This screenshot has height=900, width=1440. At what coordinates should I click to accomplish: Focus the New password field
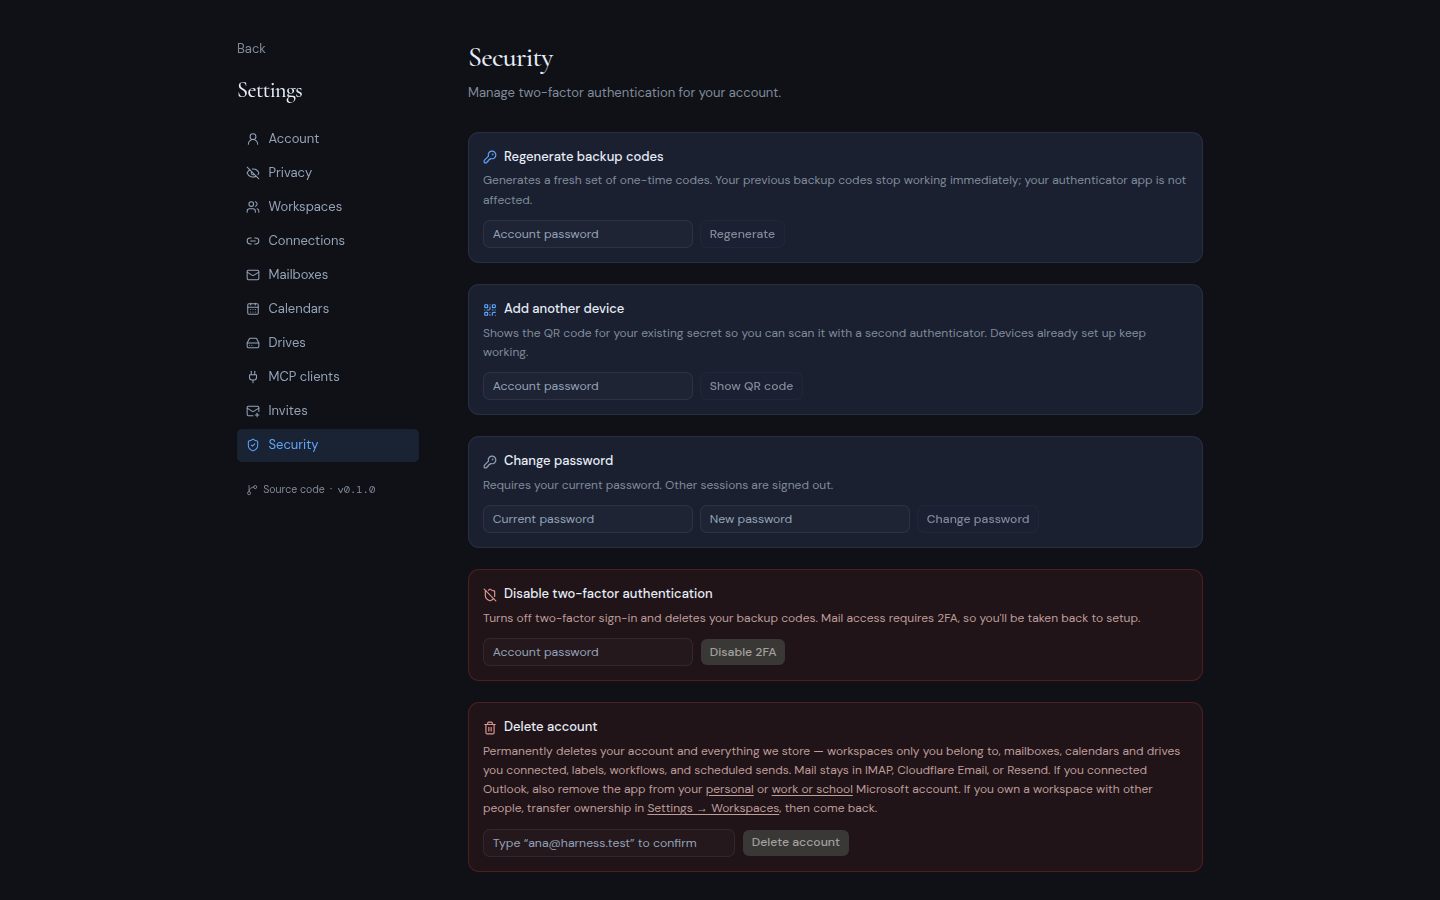coord(805,519)
